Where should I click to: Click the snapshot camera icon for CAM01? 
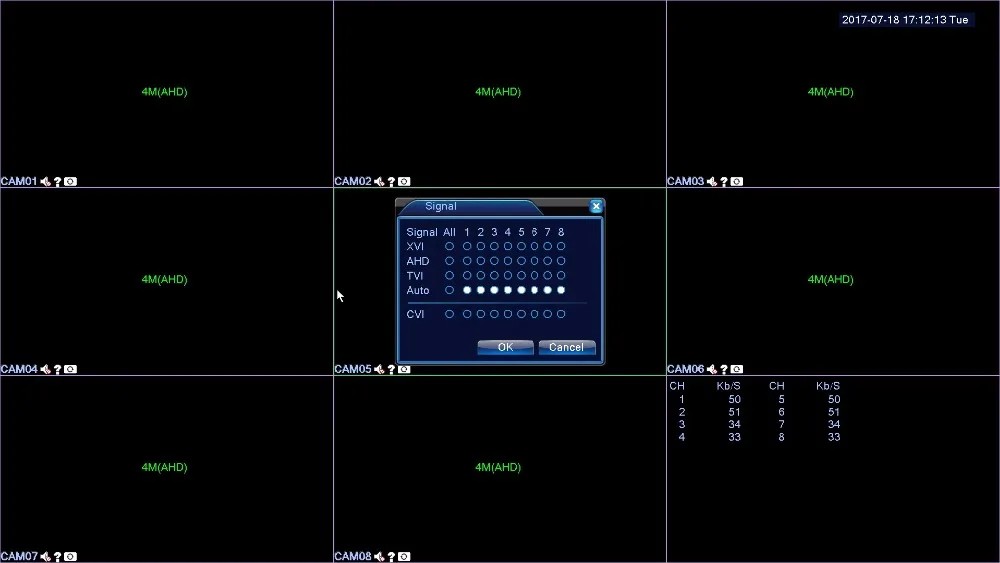pos(70,182)
